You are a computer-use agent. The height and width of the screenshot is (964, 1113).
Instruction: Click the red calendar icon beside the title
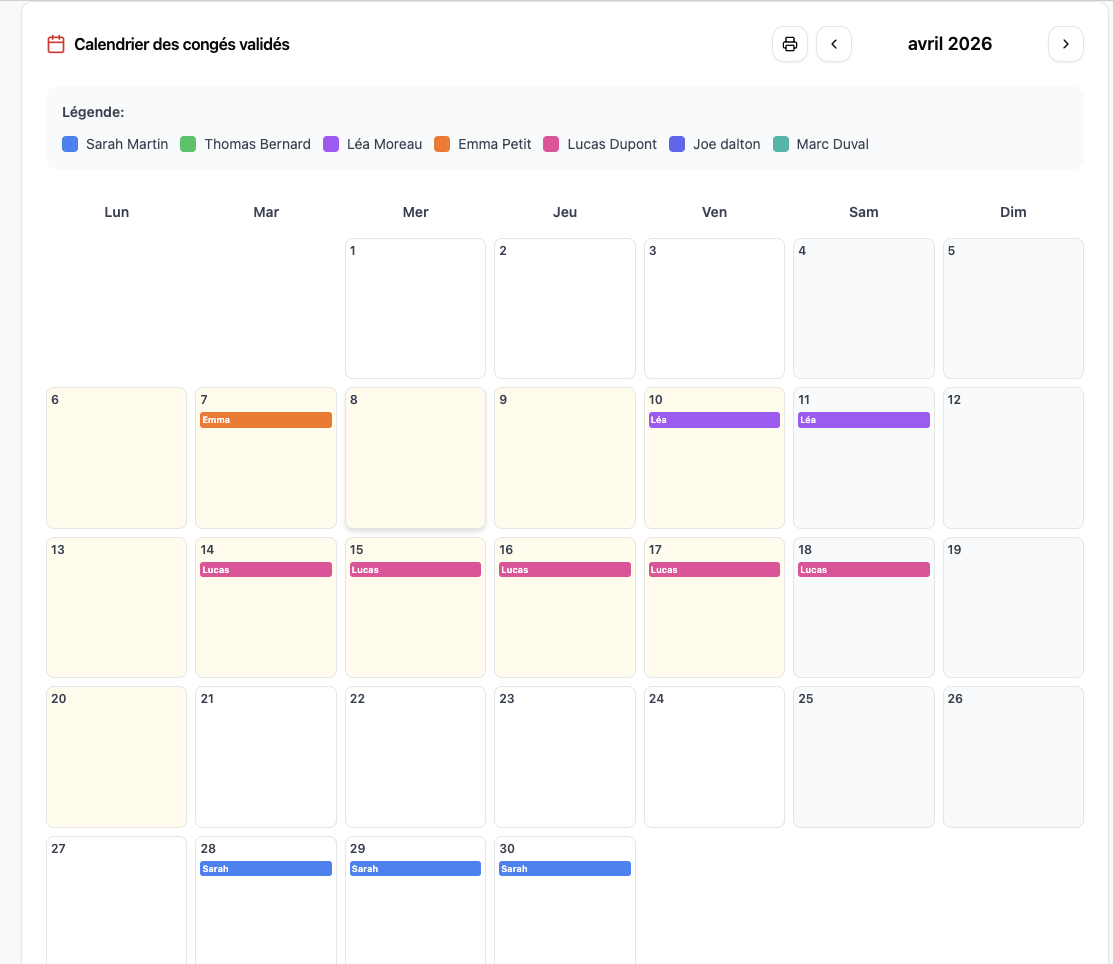pos(55,44)
